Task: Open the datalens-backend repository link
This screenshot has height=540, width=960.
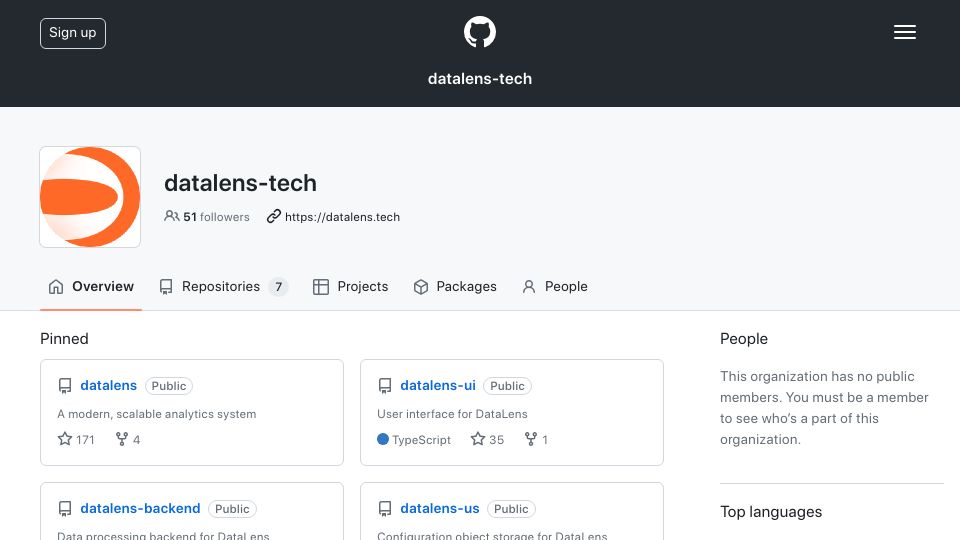Action: coord(140,508)
